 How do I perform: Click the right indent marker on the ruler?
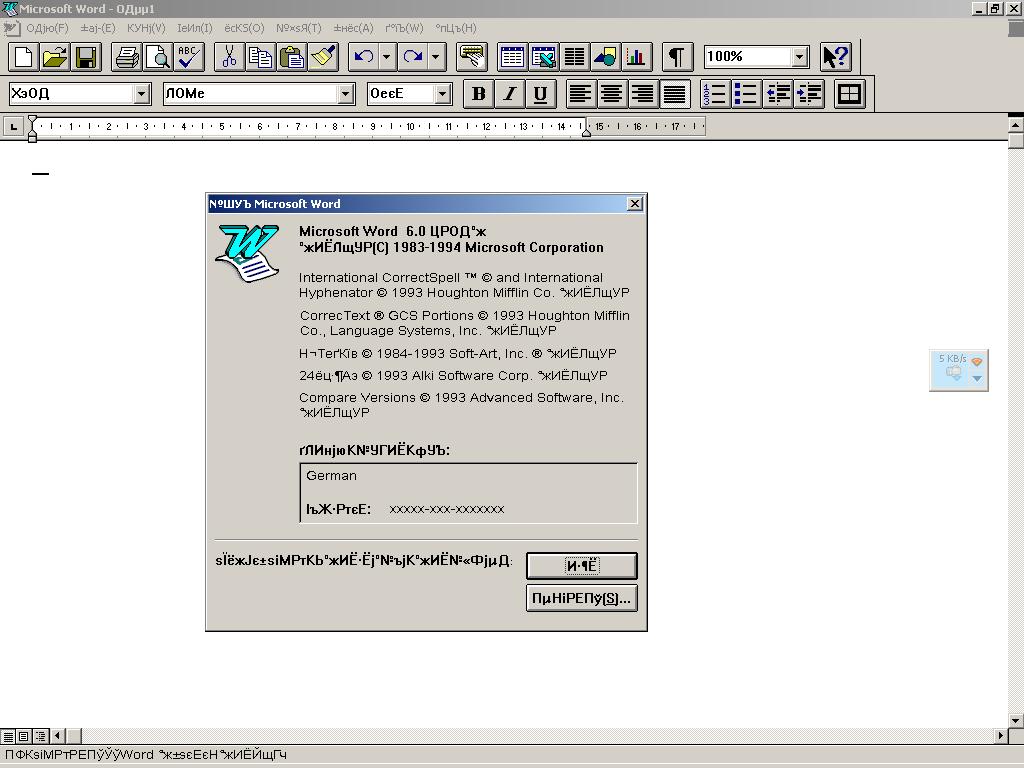coord(586,132)
